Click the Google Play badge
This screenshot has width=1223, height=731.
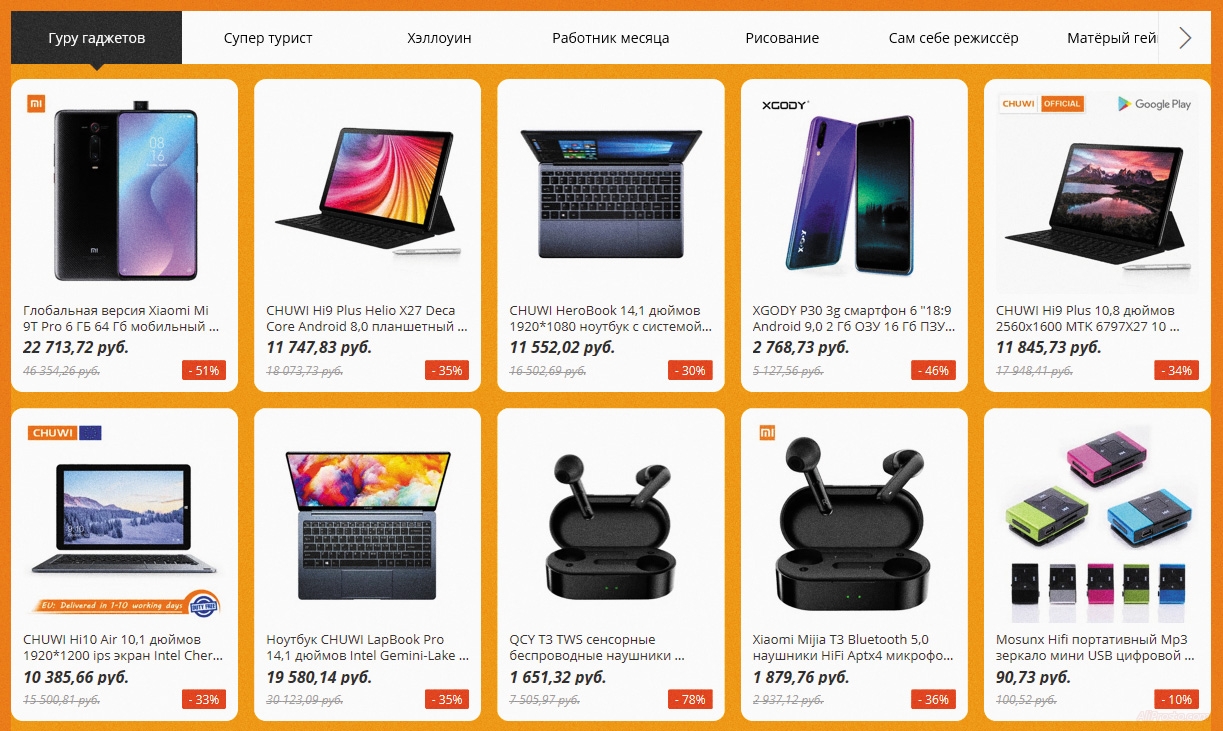point(1154,104)
